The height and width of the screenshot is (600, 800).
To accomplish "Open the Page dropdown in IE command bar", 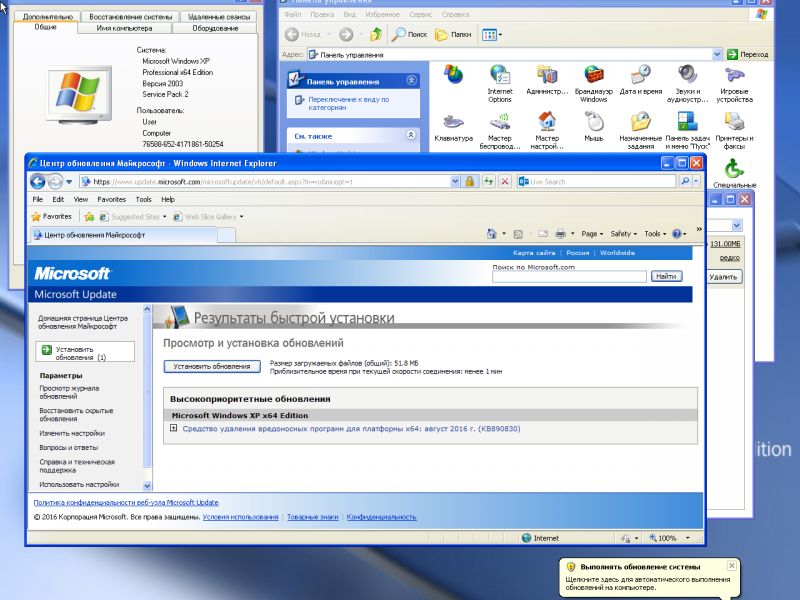I will coord(592,234).
